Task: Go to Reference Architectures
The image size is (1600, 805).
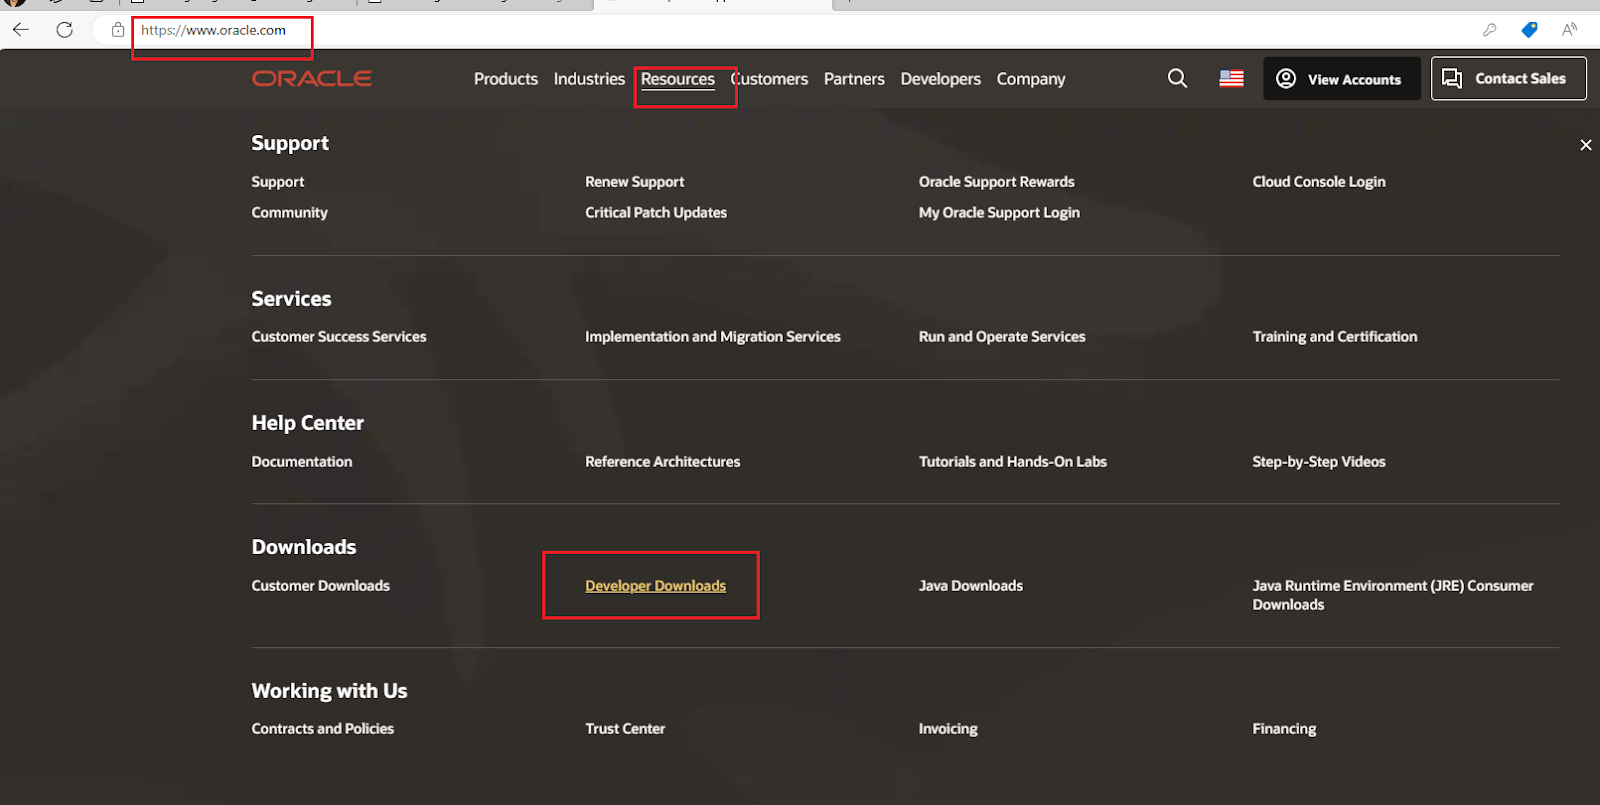Action: [663, 462]
